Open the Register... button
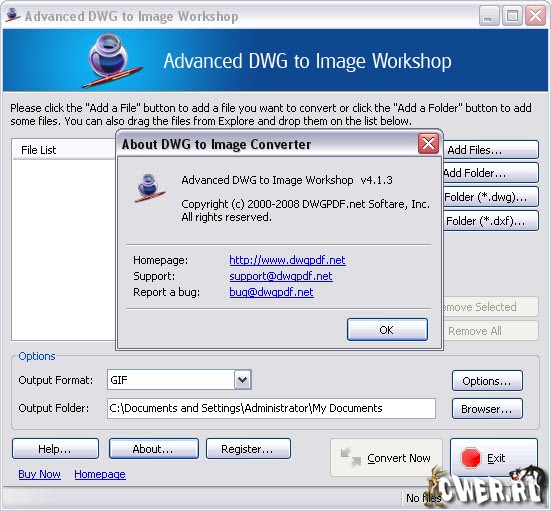Image resolution: width=551 pixels, height=511 pixels. click(248, 449)
